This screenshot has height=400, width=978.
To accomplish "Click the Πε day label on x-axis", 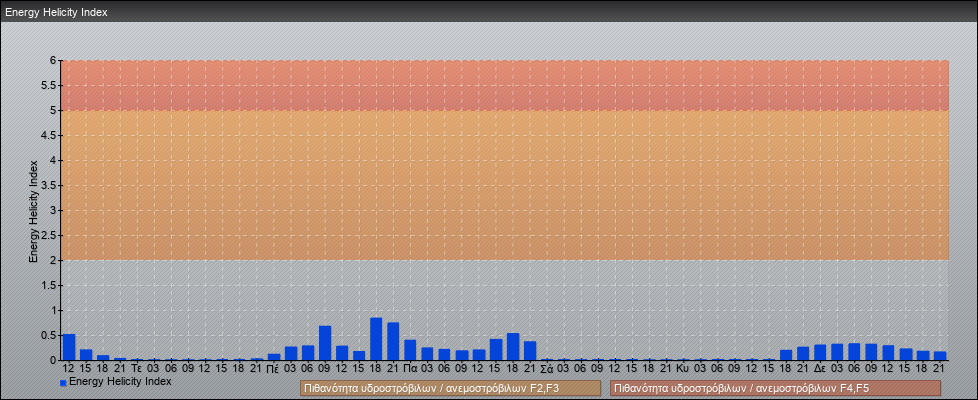I will coord(273,368).
